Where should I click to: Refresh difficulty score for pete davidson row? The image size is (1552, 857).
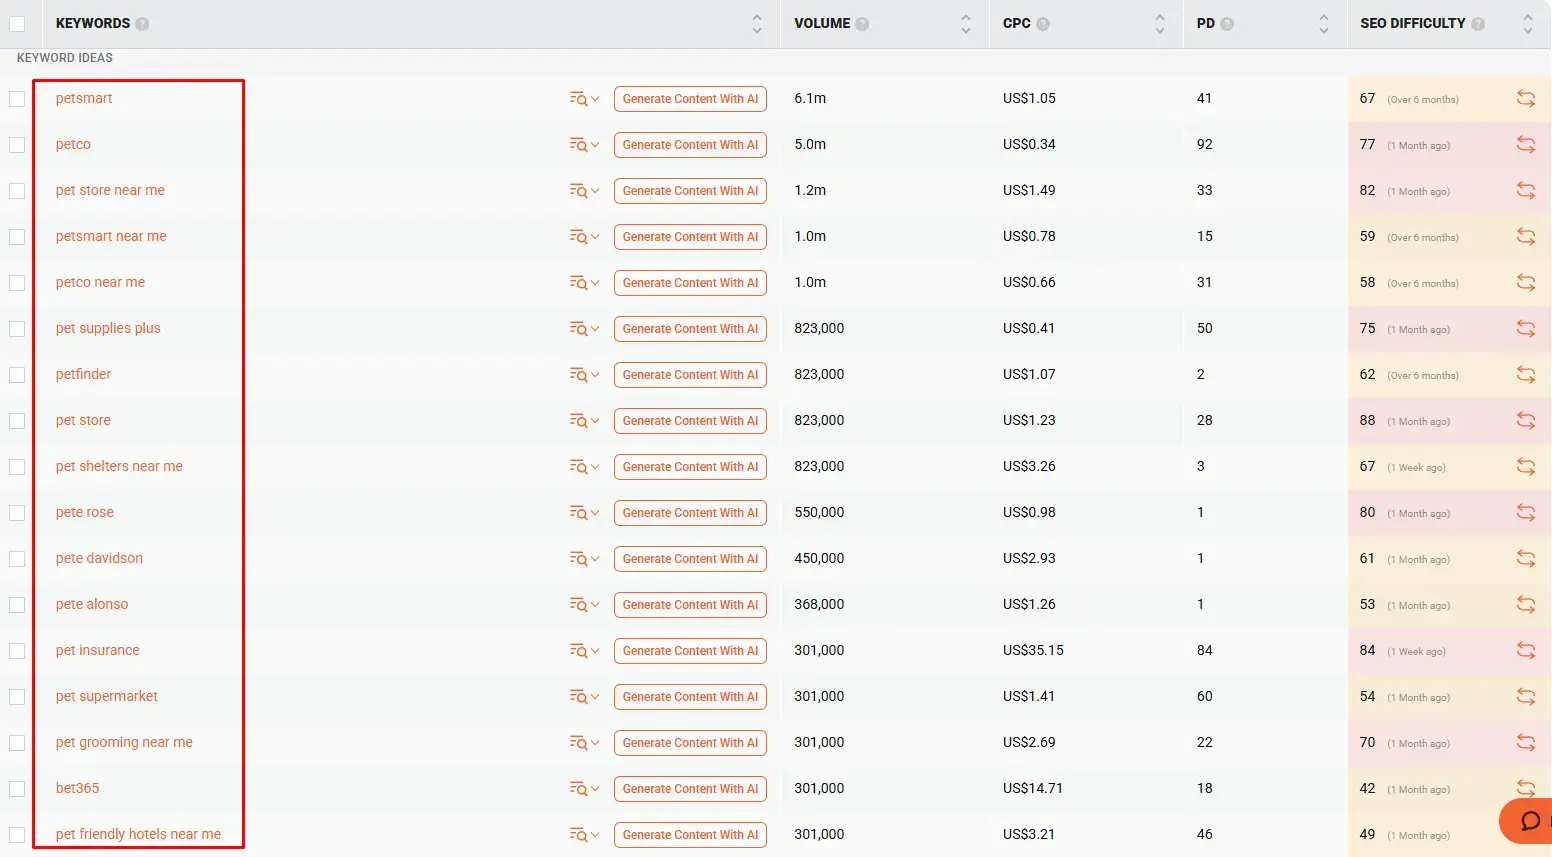click(x=1525, y=558)
